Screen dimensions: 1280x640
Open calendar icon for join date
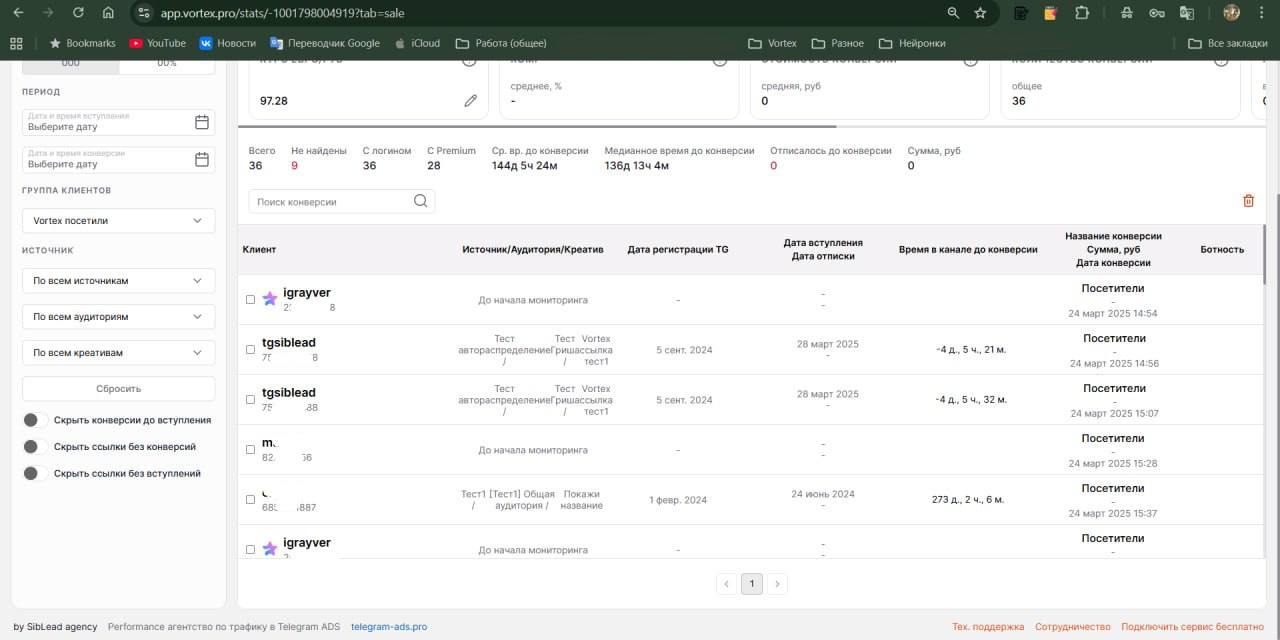tap(202, 122)
